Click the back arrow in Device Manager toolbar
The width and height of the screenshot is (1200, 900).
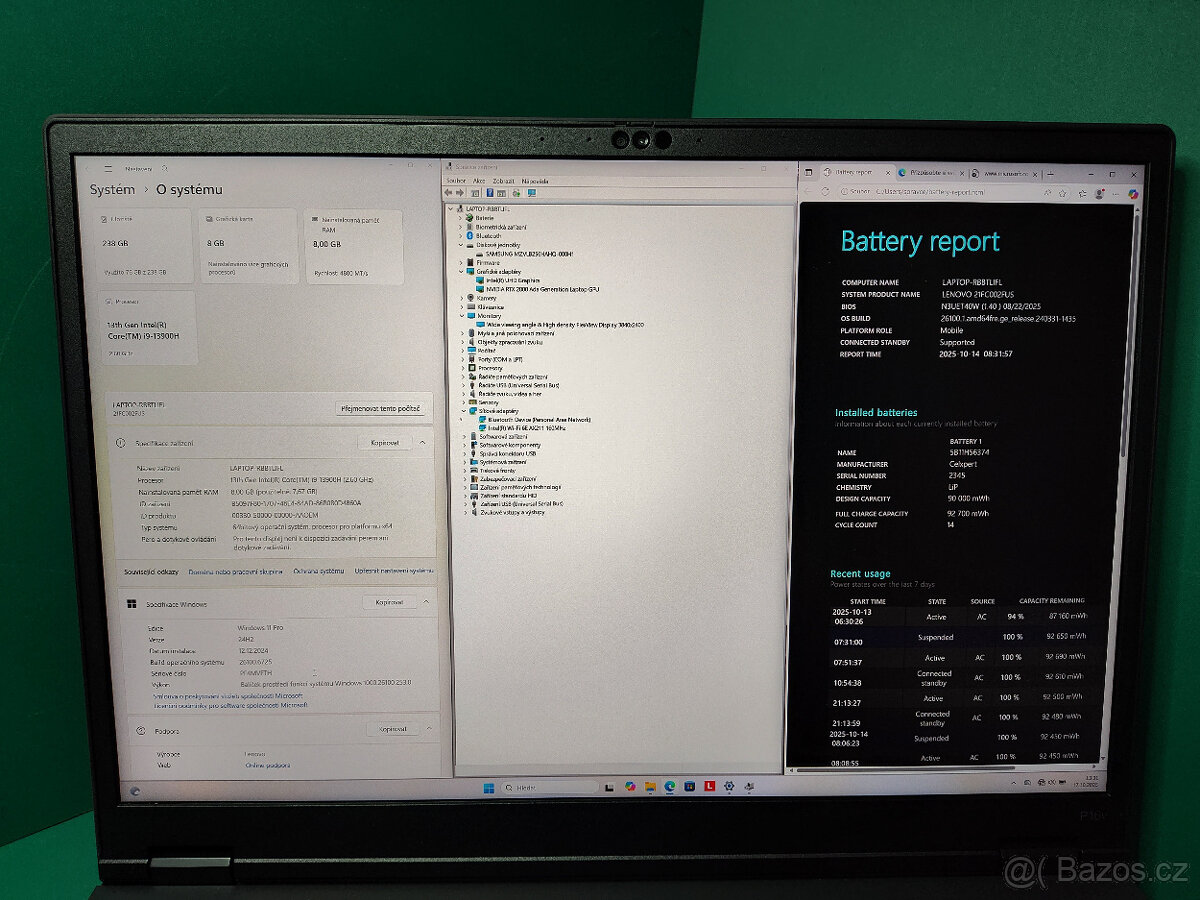tap(449, 193)
